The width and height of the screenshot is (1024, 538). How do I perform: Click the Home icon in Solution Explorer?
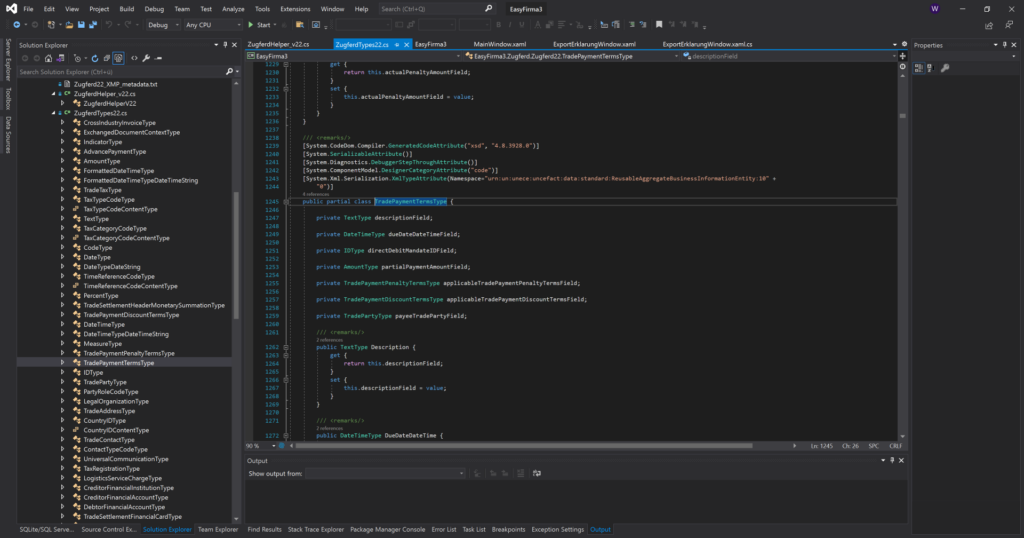click(48, 58)
